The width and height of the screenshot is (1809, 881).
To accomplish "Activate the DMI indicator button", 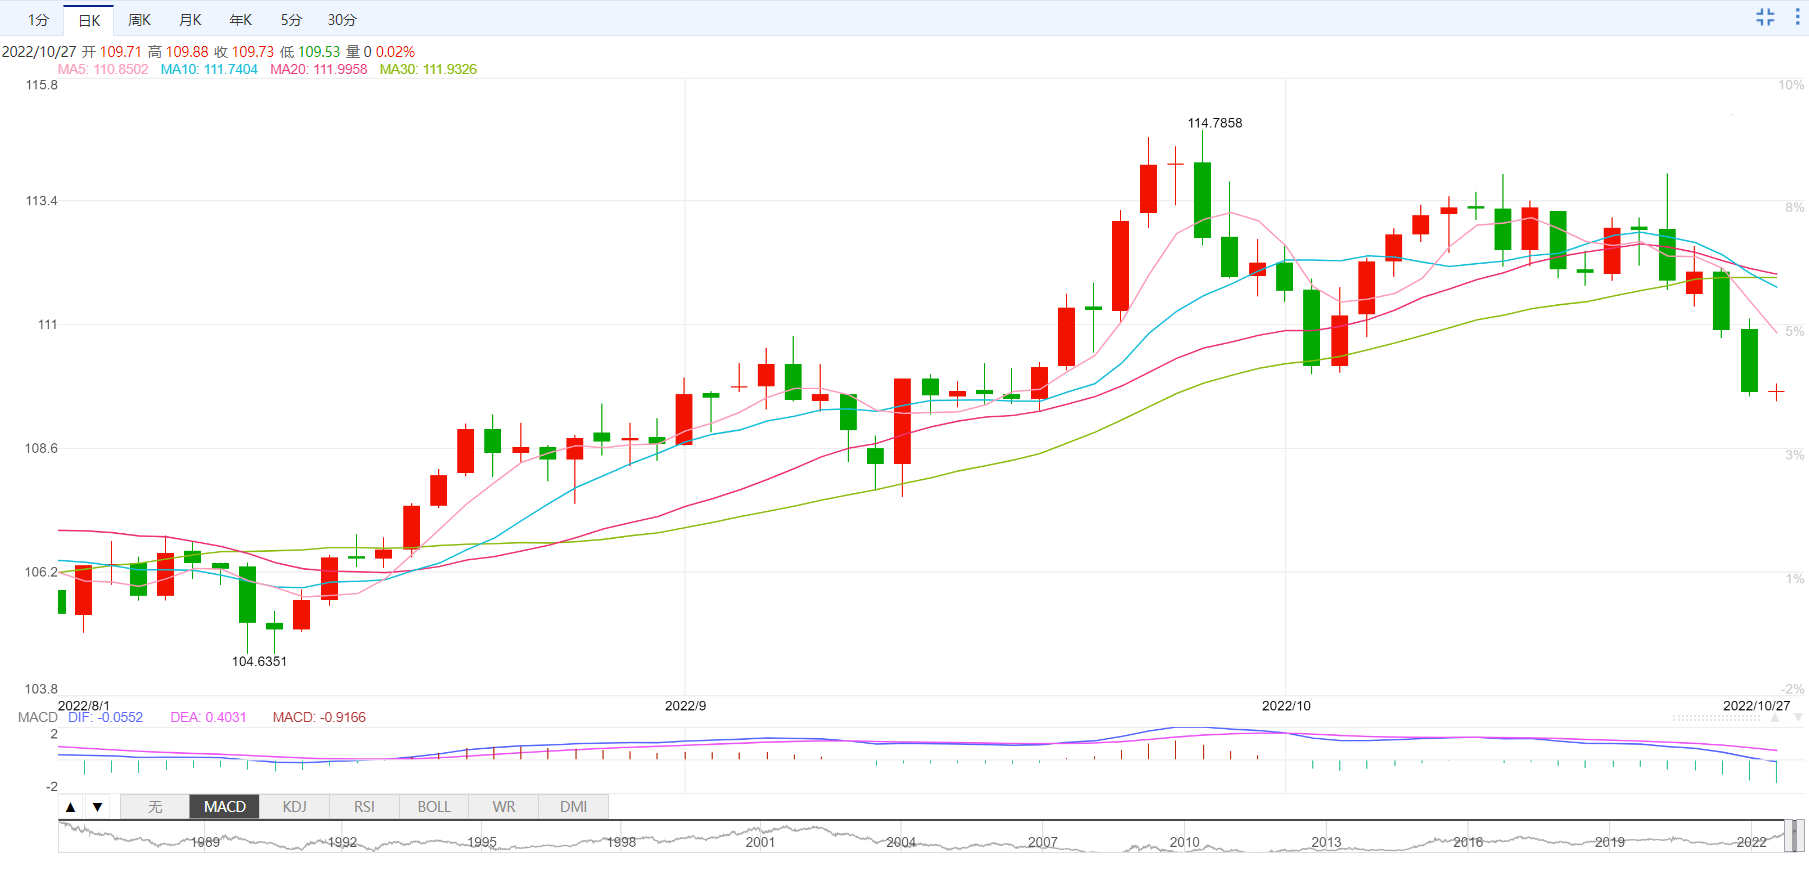I will [x=573, y=807].
